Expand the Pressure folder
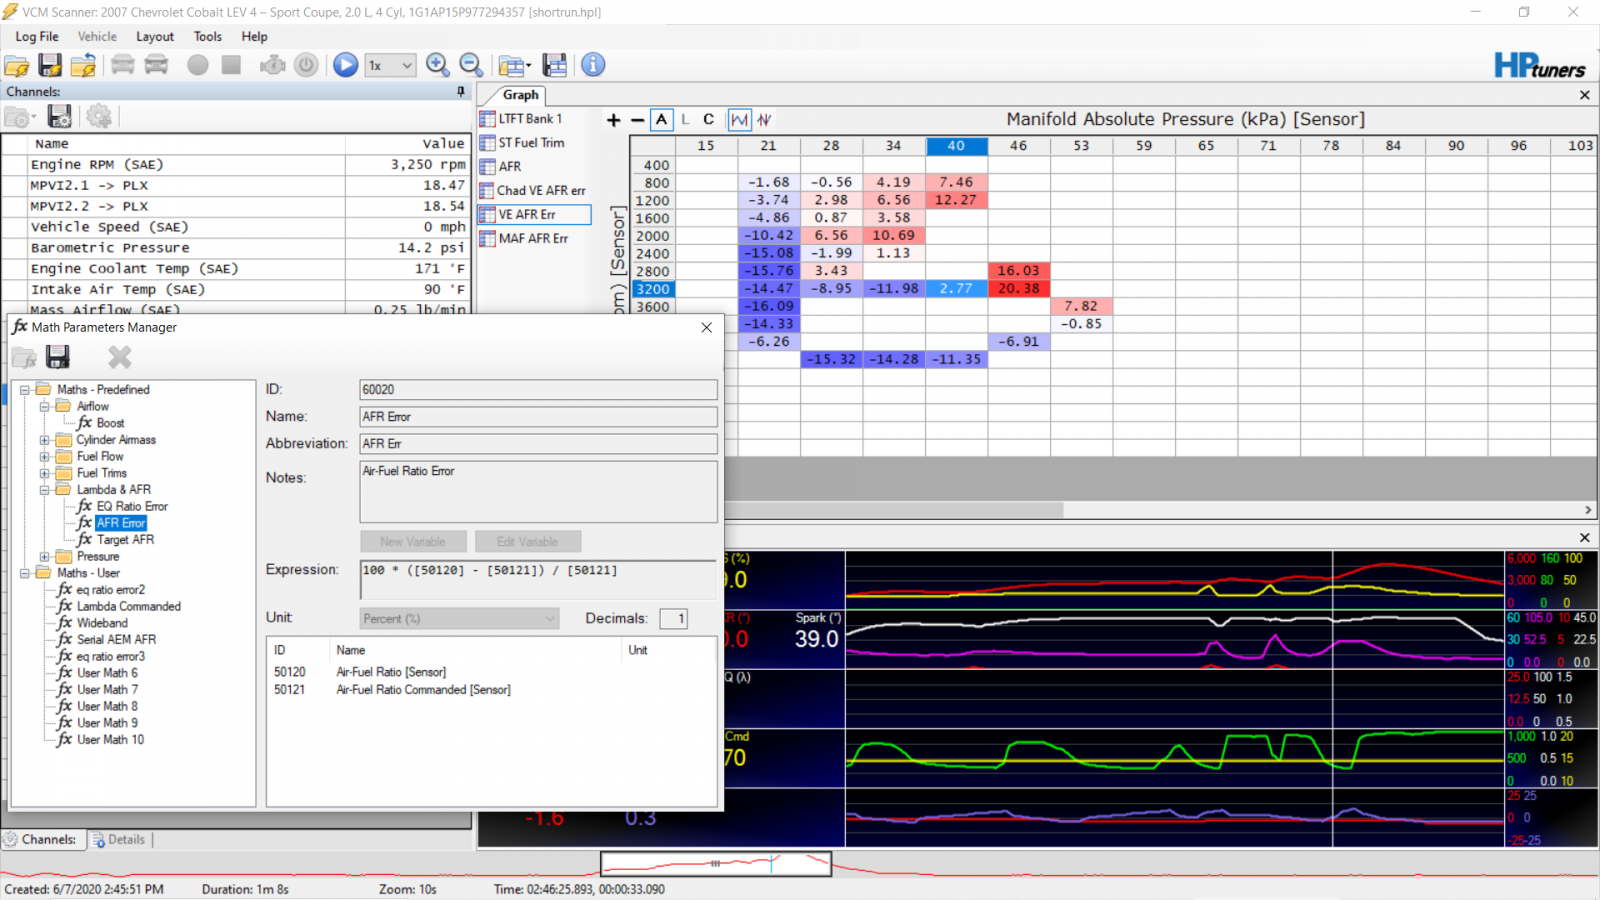This screenshot has width=1600, height=900. pos(44,557)
